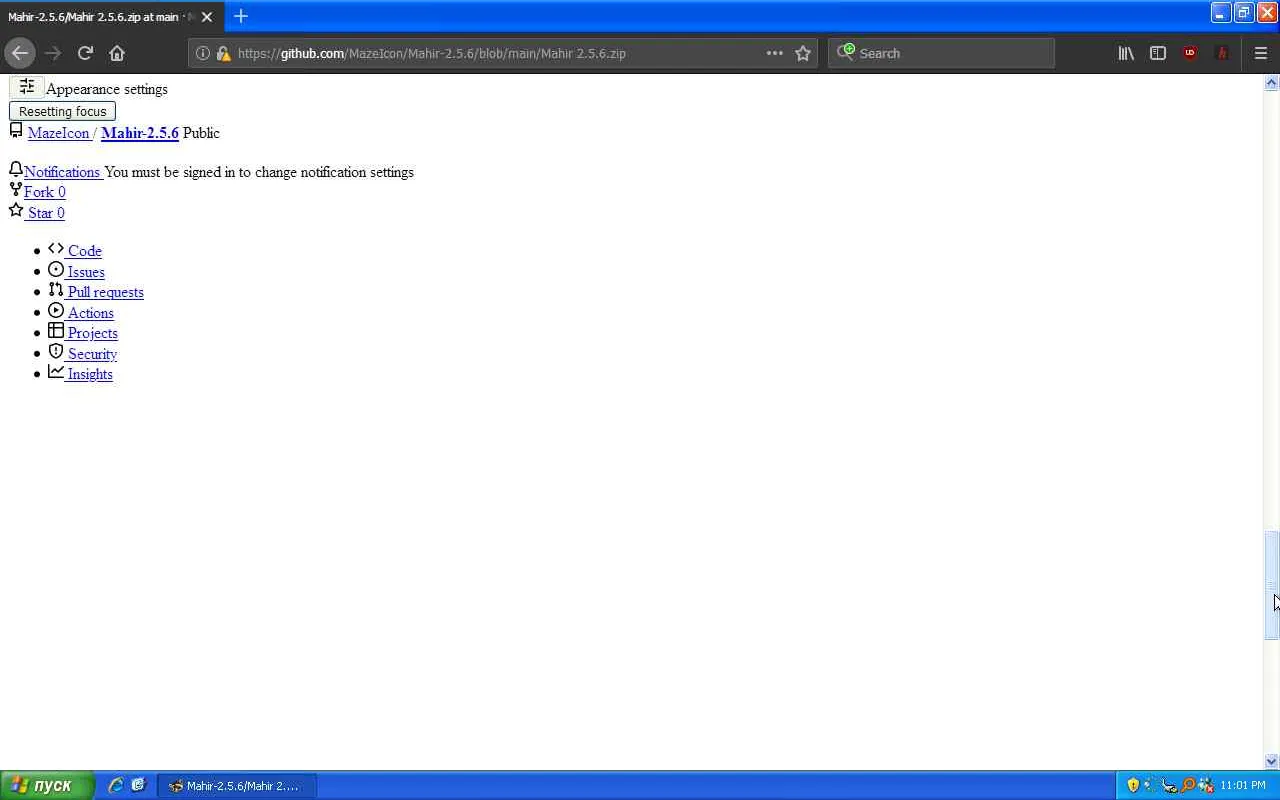Click the red extension icon beside uBlock

click(1222, 53)
